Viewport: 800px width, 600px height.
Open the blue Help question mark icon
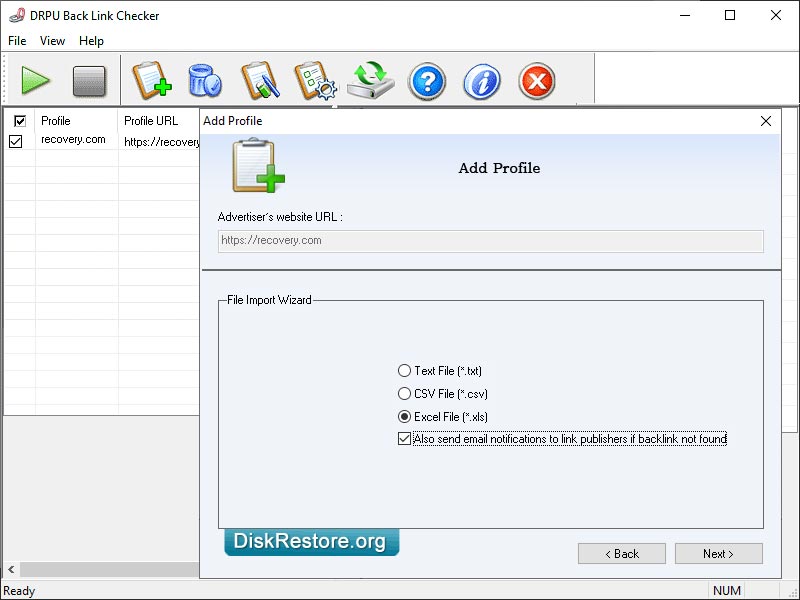point(427,80)
